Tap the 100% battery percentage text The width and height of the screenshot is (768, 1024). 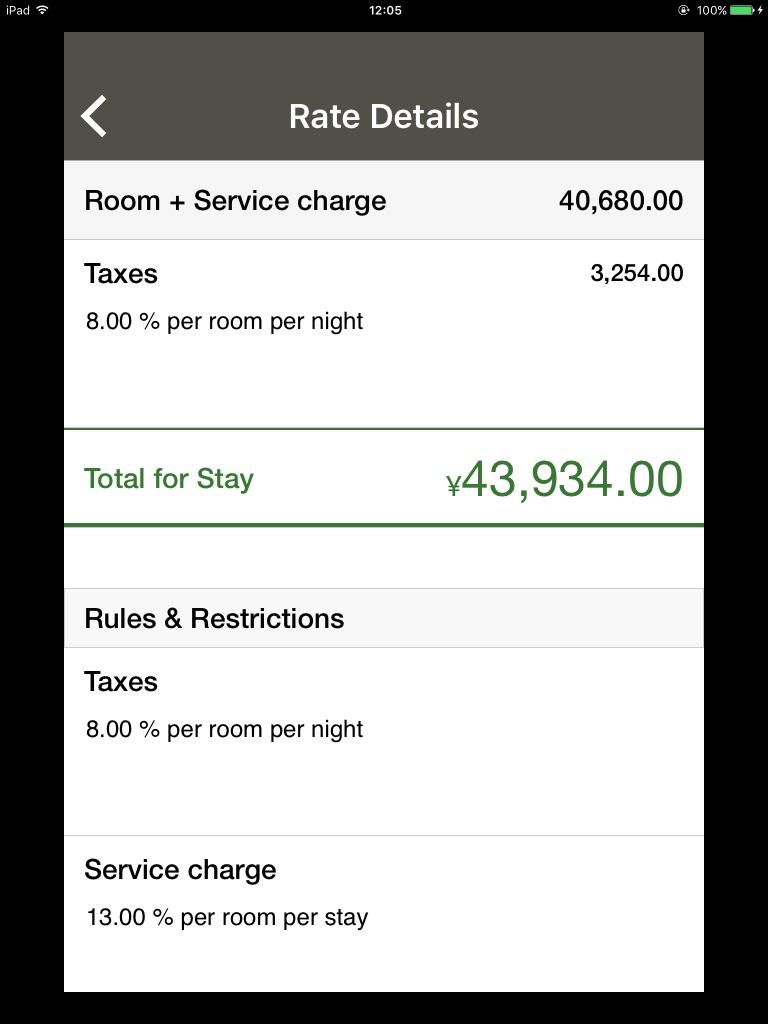pyautogui.click(x=711, y=10)
